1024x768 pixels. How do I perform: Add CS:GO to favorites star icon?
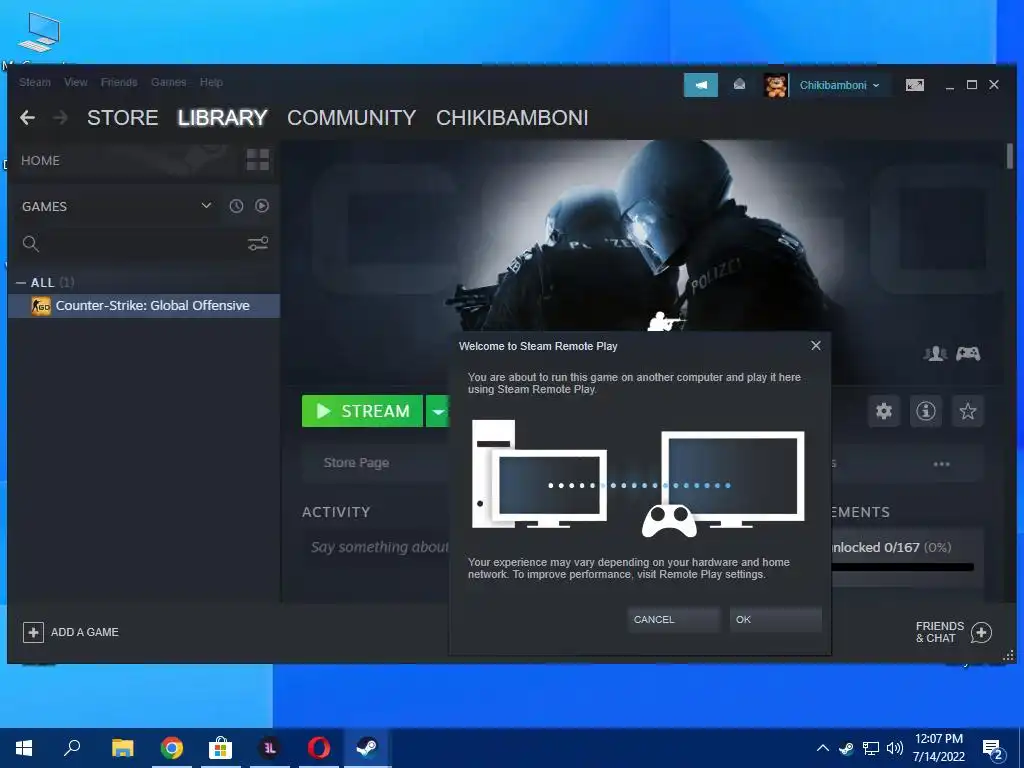tap(967, 411)
